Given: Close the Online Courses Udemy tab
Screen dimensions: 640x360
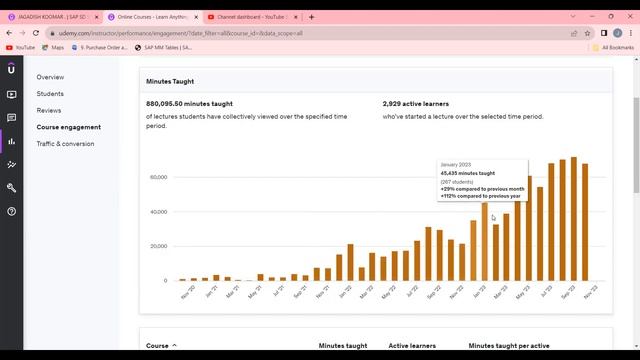Looking at the screenshot, I should [196, 17].
